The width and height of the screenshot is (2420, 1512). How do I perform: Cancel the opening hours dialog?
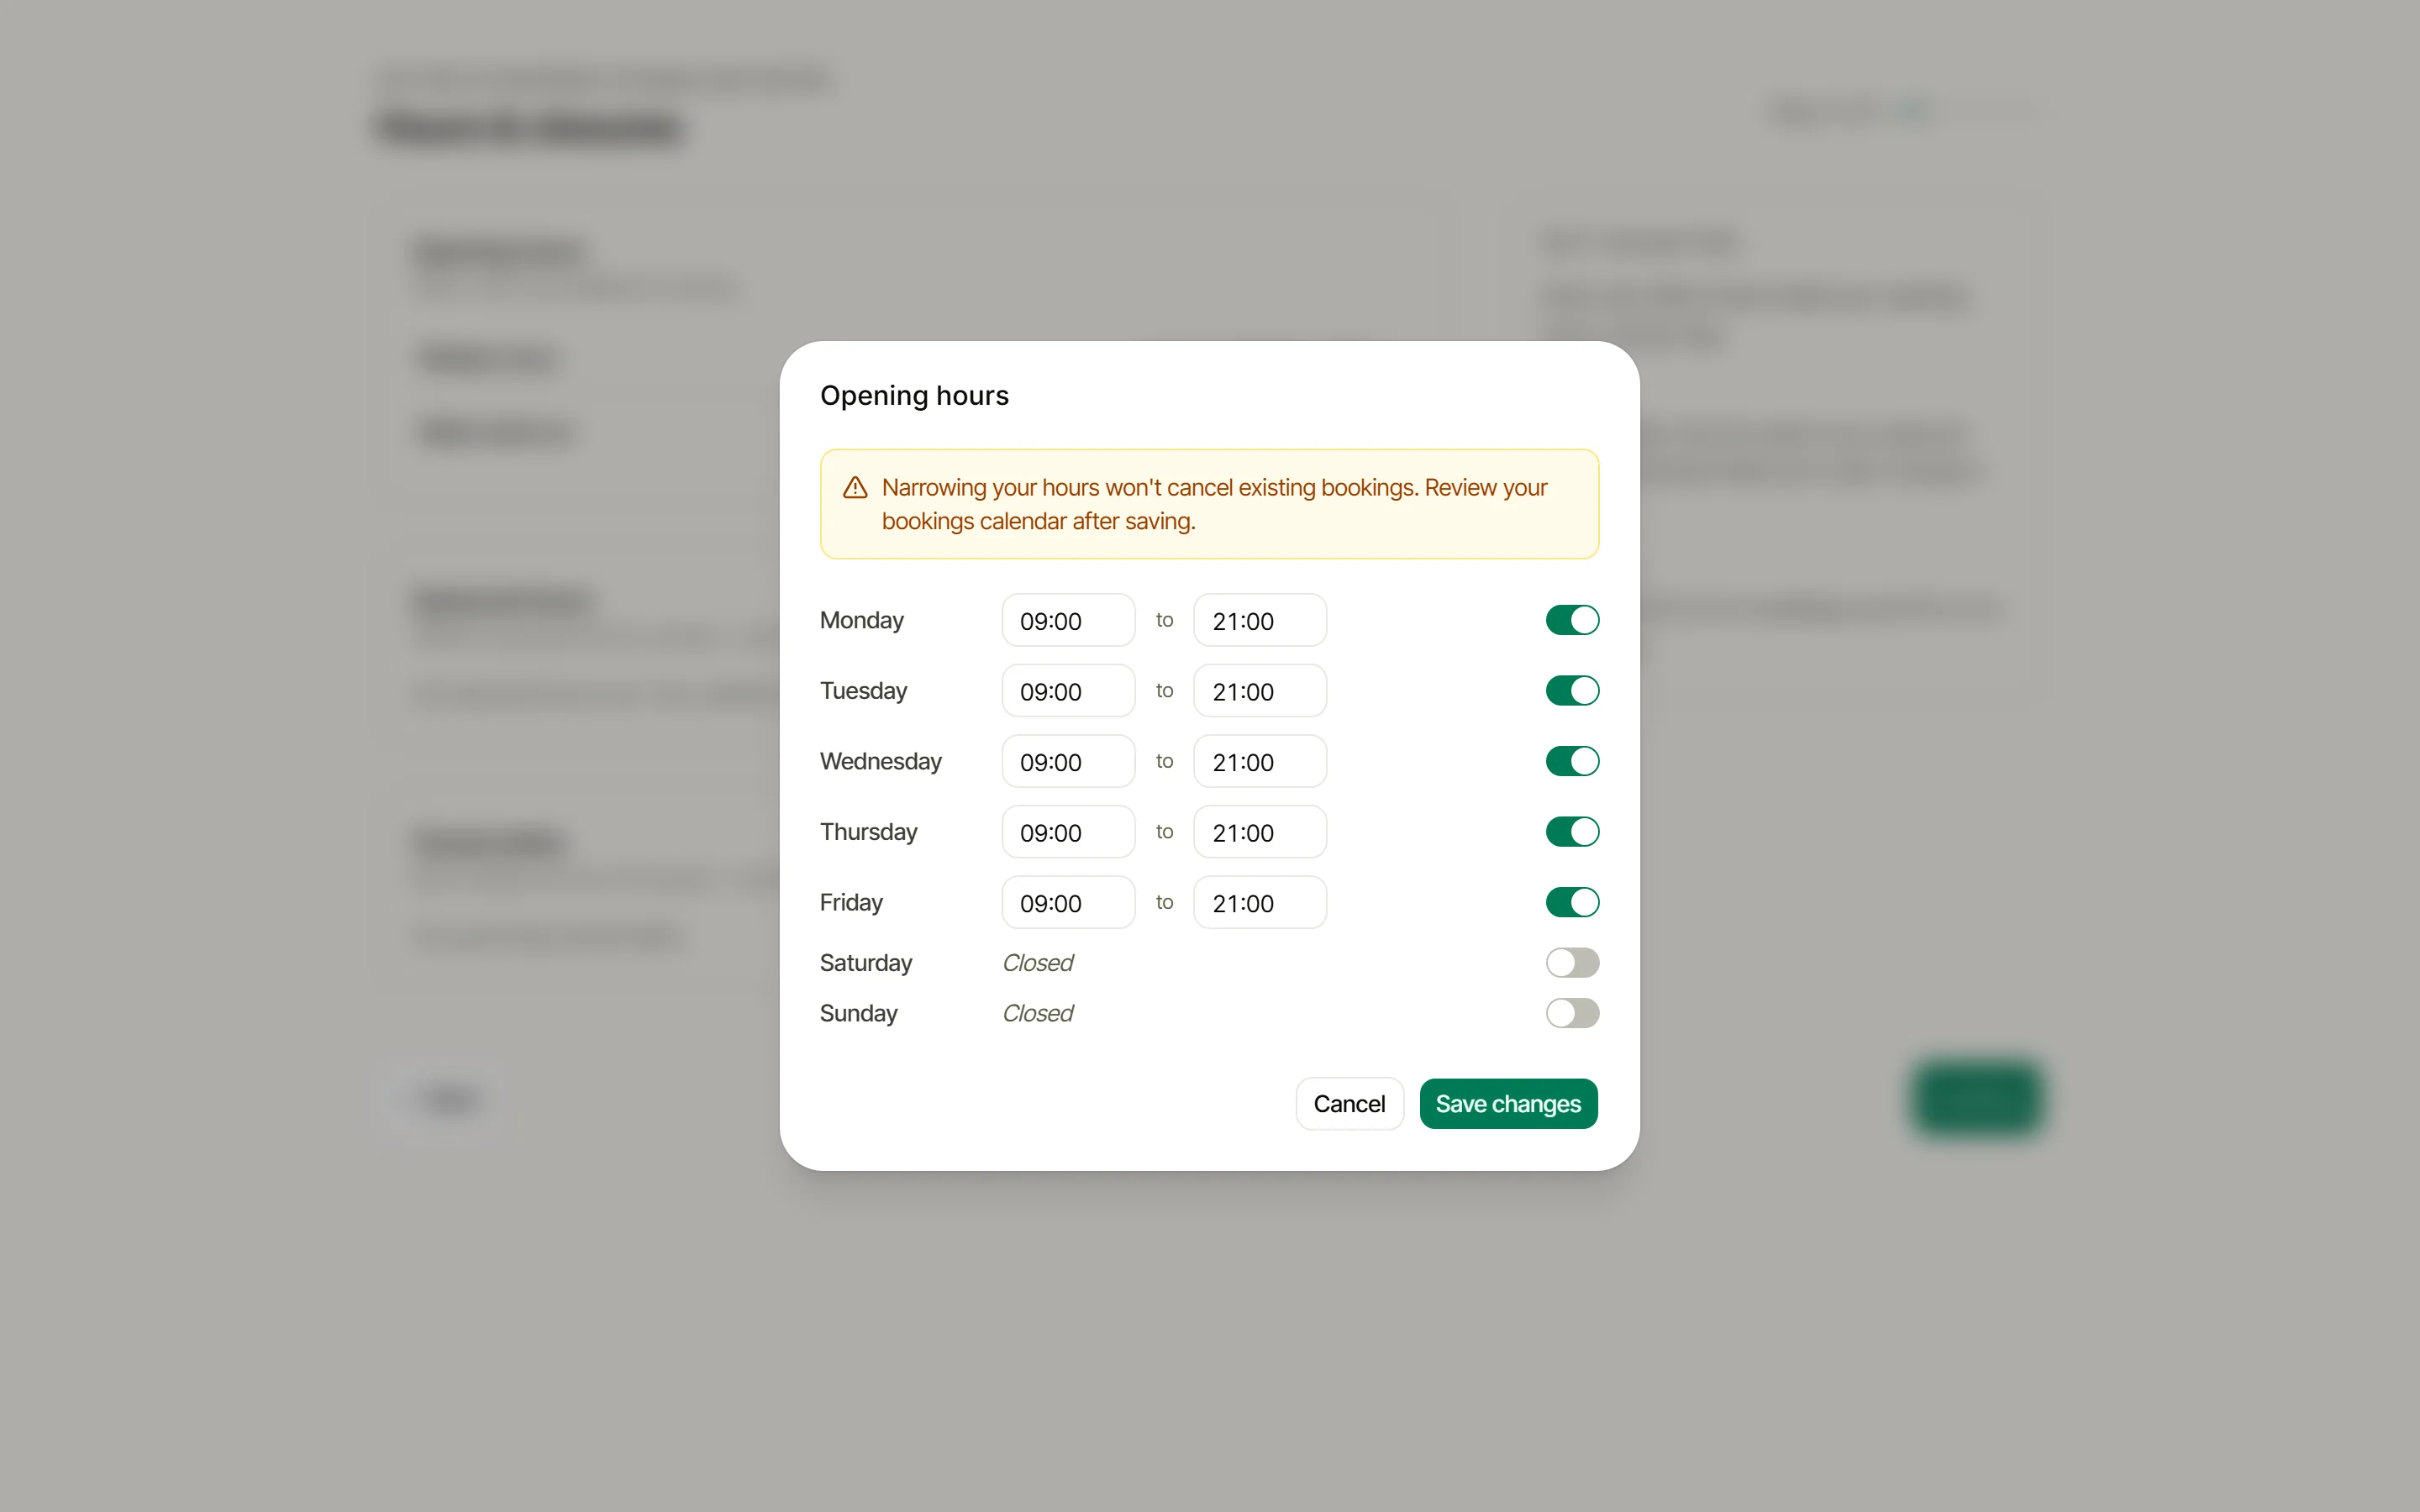(x=1349, y=1104)
